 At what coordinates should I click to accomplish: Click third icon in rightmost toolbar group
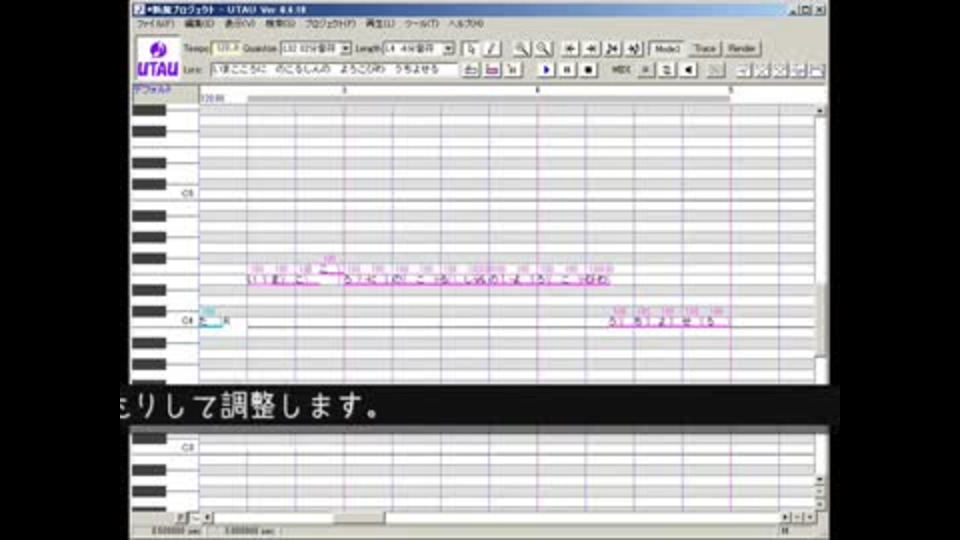coord(781,70)
